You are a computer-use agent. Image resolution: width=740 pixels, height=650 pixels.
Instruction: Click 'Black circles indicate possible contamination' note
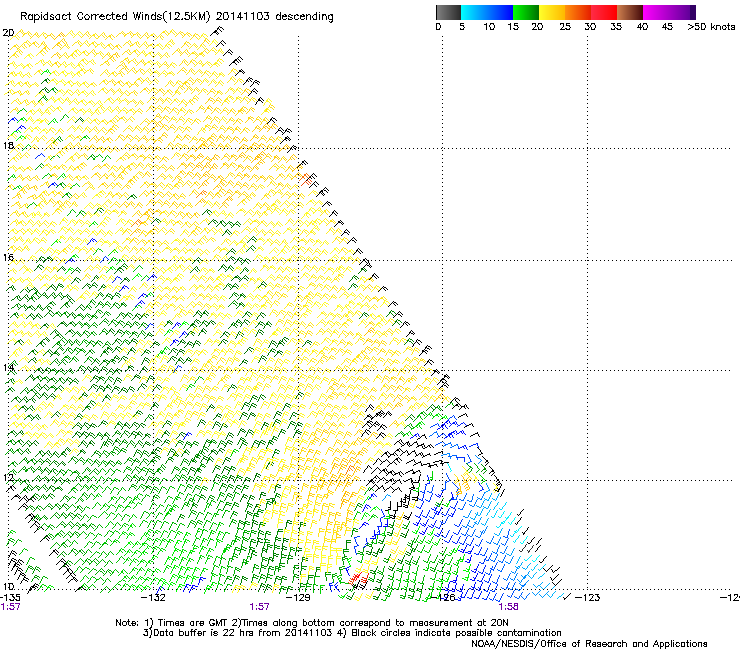[456, 633]
